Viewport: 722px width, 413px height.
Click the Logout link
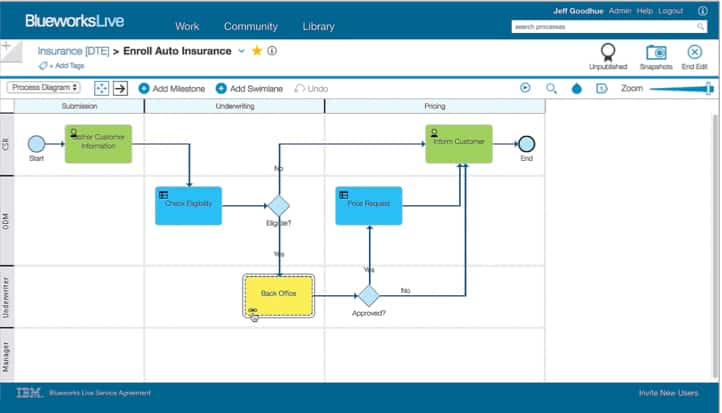tap(670, 11)
